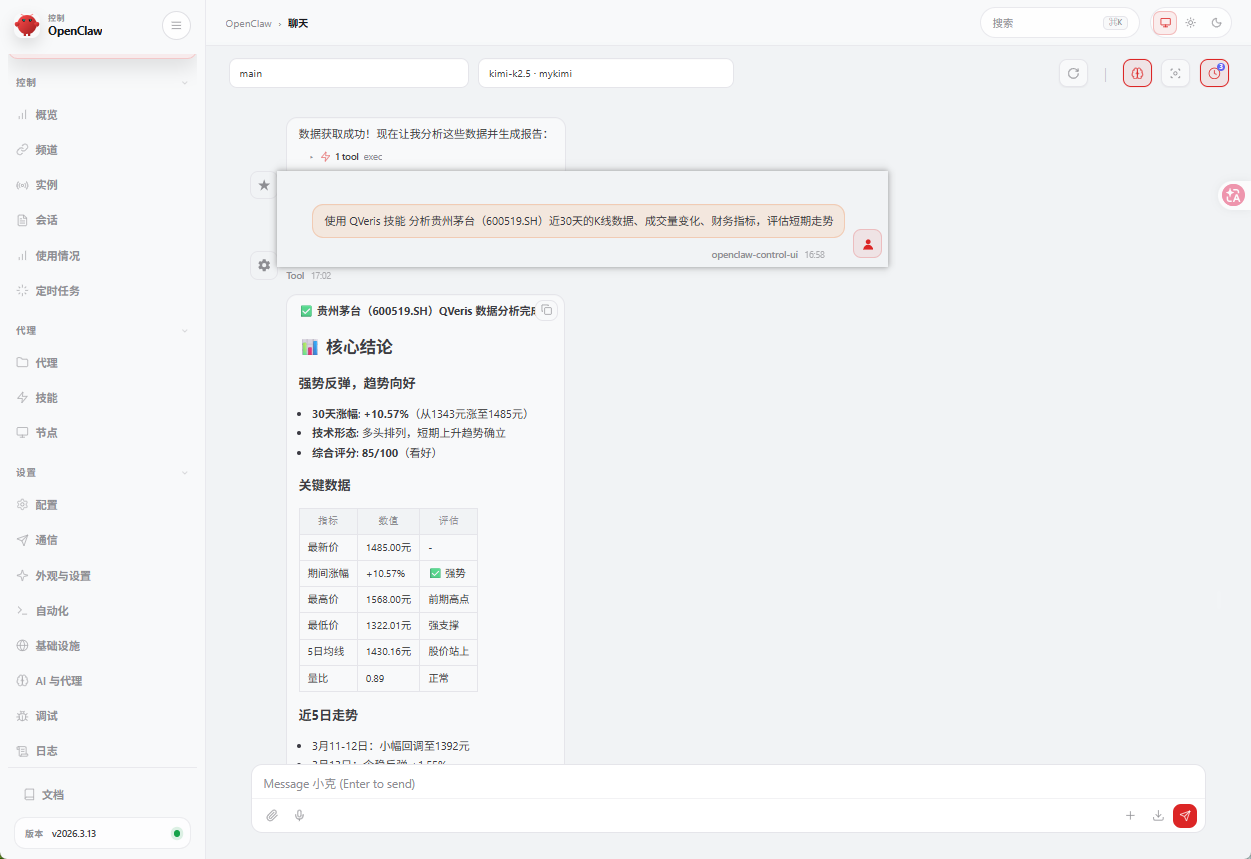Open 自动化 in the sidebar

point(102,611)
